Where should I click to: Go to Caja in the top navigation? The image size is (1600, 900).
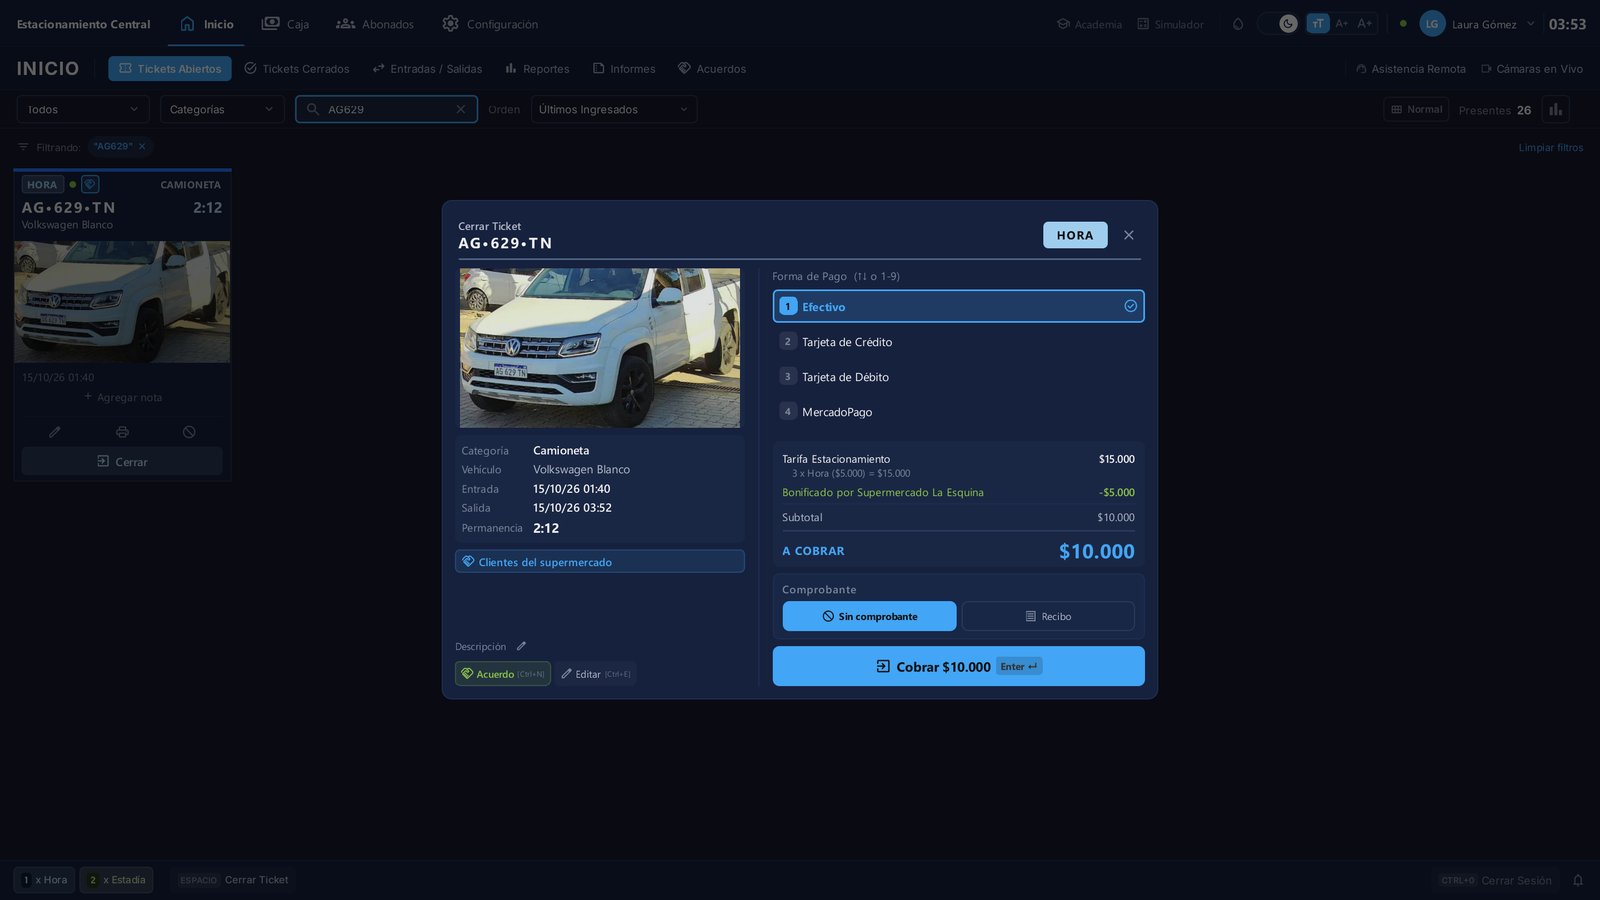tap(285, 24)
